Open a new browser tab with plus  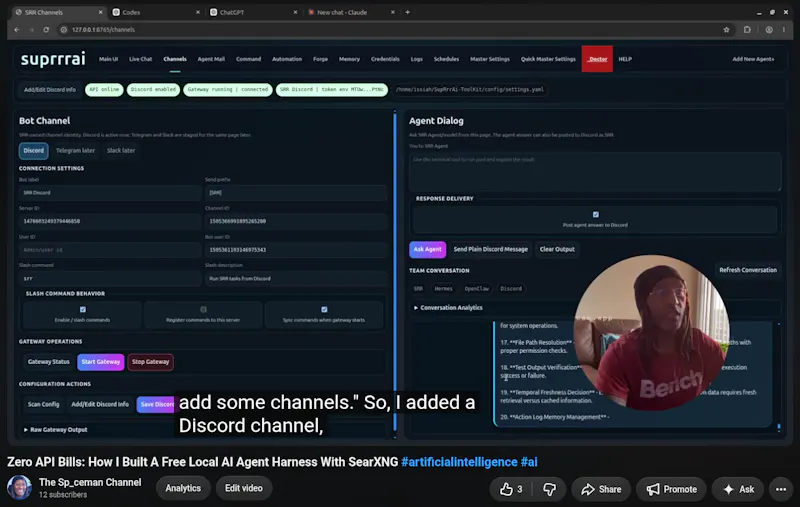[407, 12]
